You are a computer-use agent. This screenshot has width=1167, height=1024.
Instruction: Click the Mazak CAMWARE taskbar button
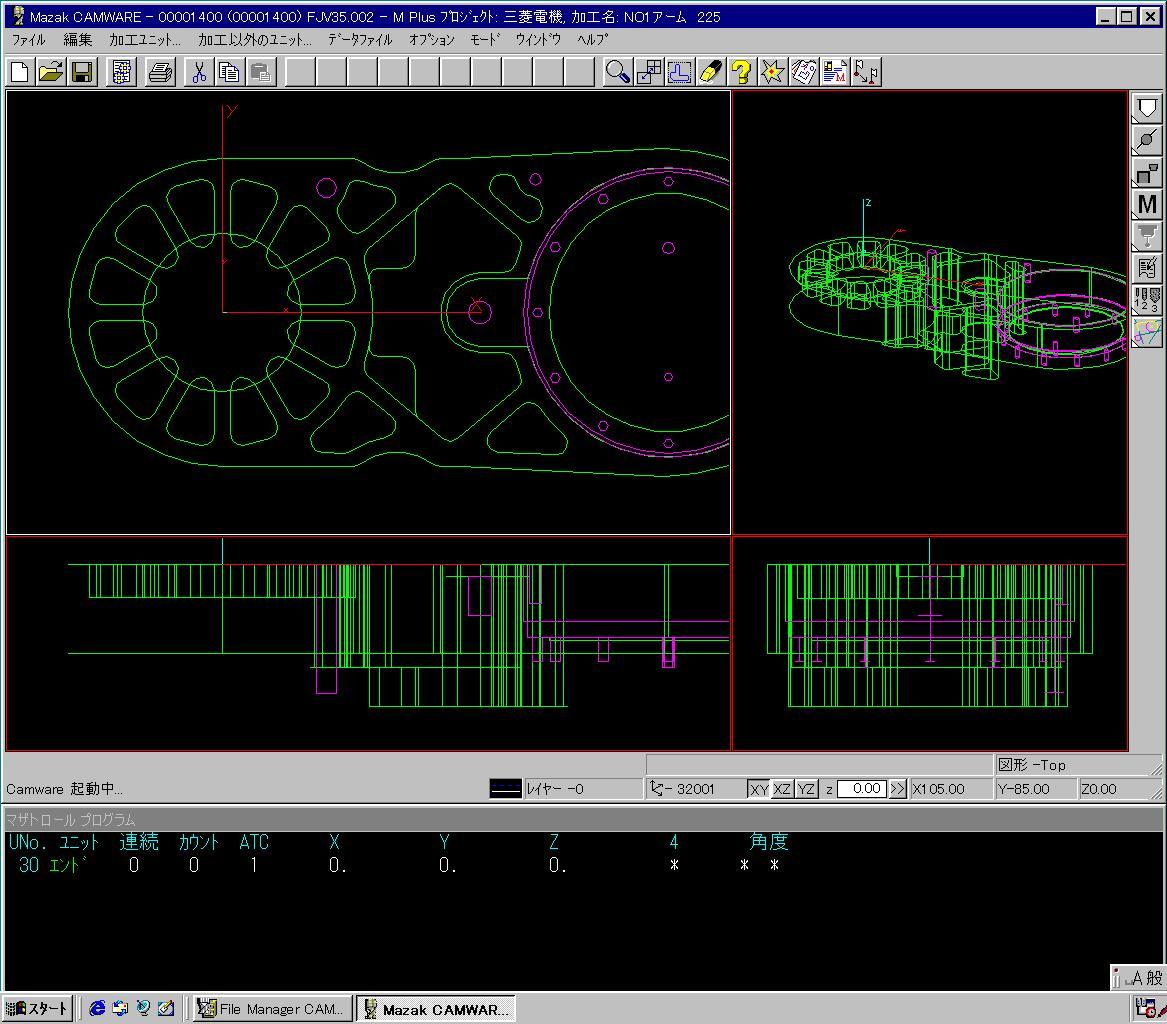click(x=436, y=1009)
